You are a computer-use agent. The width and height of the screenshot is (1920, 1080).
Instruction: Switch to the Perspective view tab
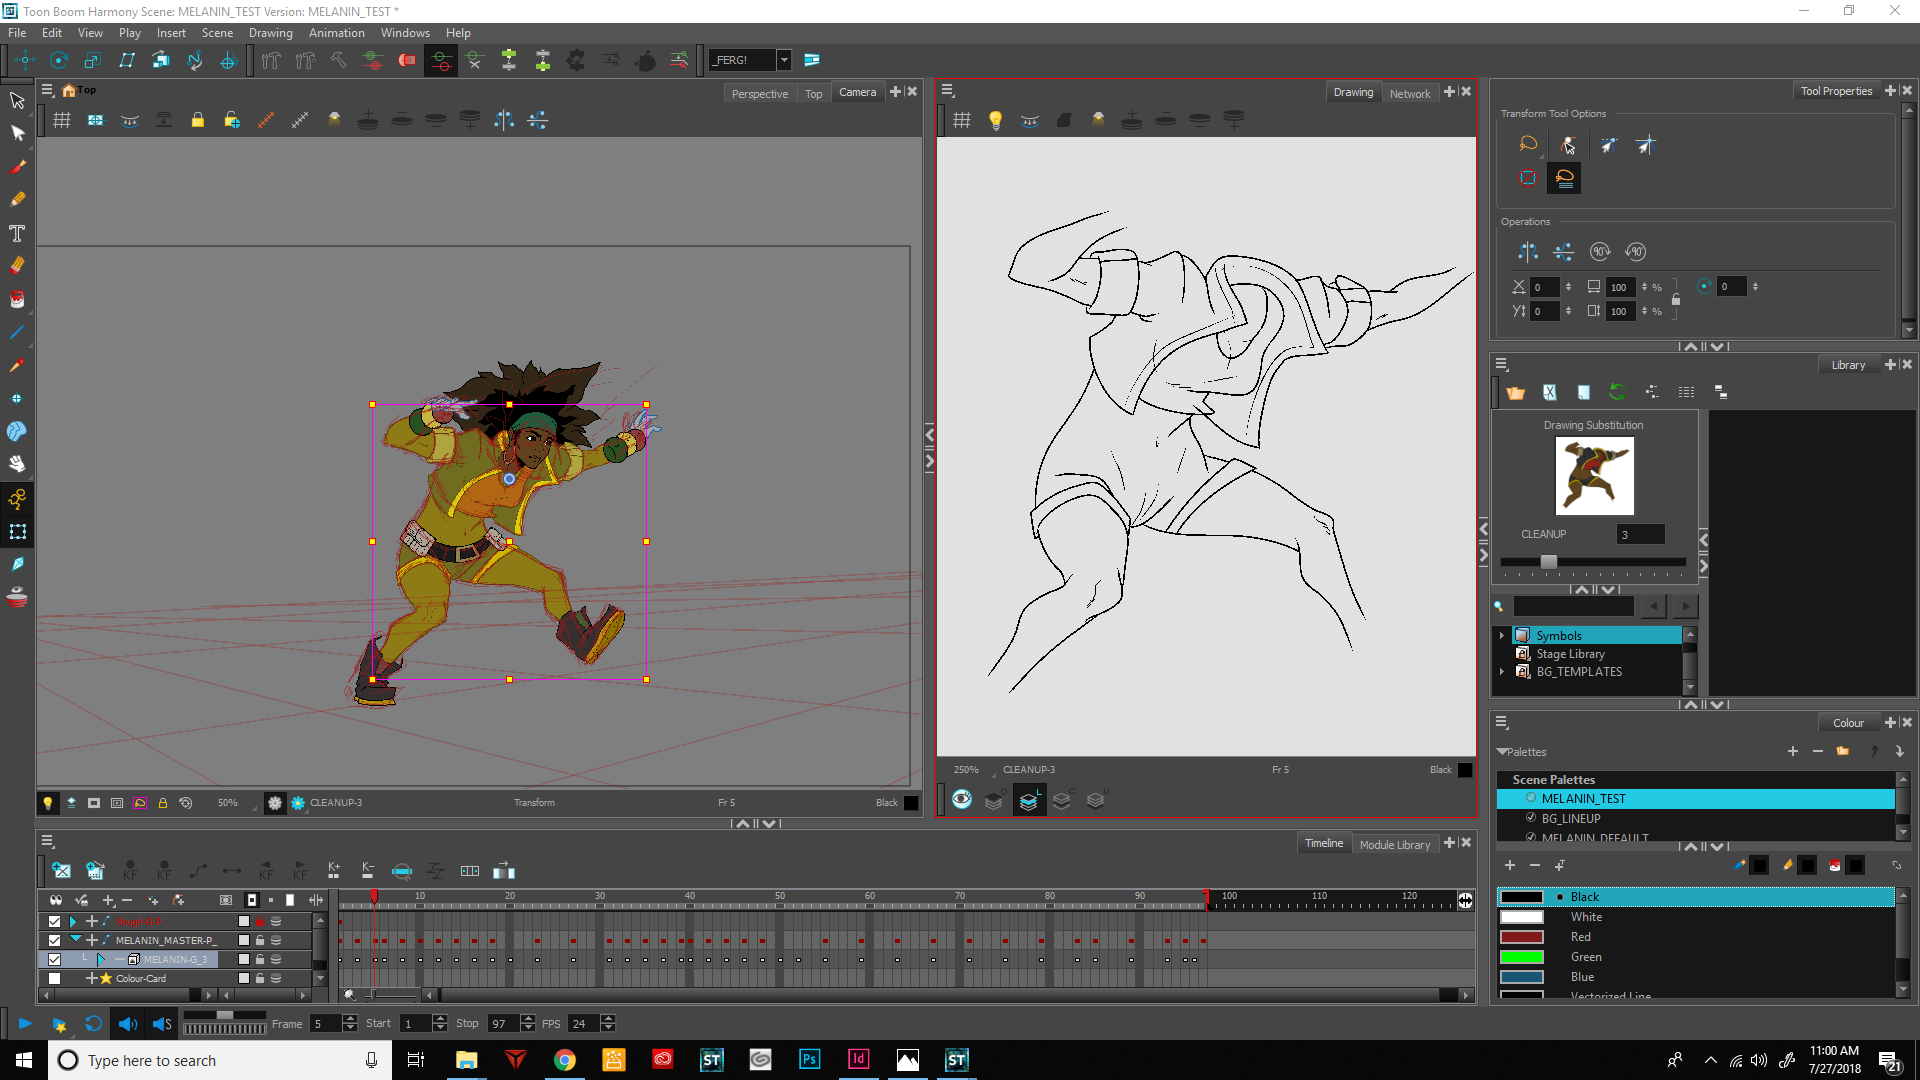coord(759,93)
